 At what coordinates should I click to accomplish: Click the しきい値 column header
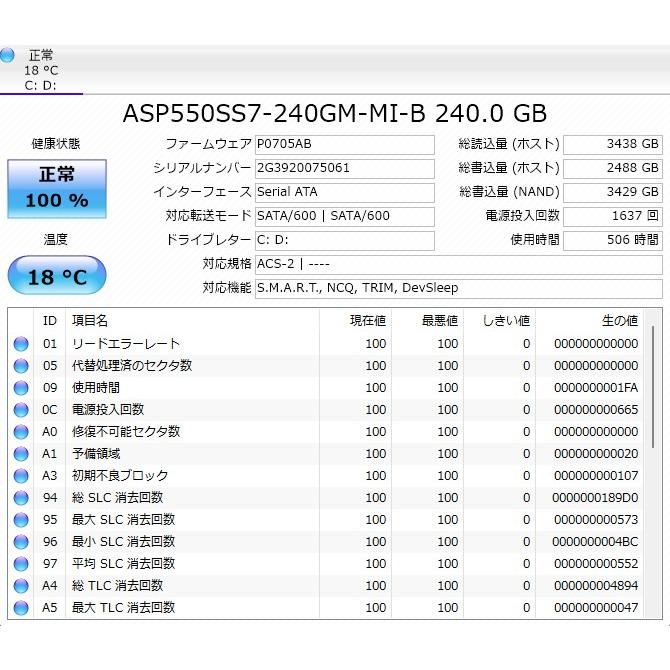500,320
